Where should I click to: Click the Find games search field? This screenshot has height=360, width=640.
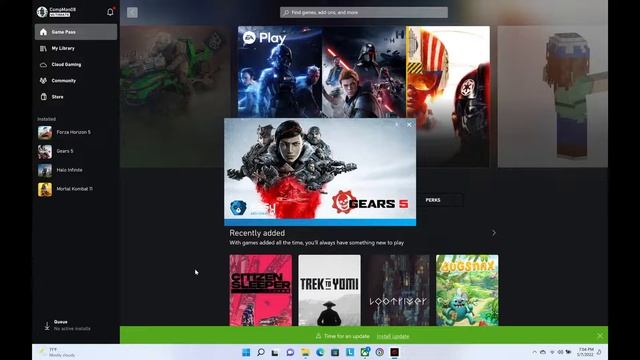[364, 13]
